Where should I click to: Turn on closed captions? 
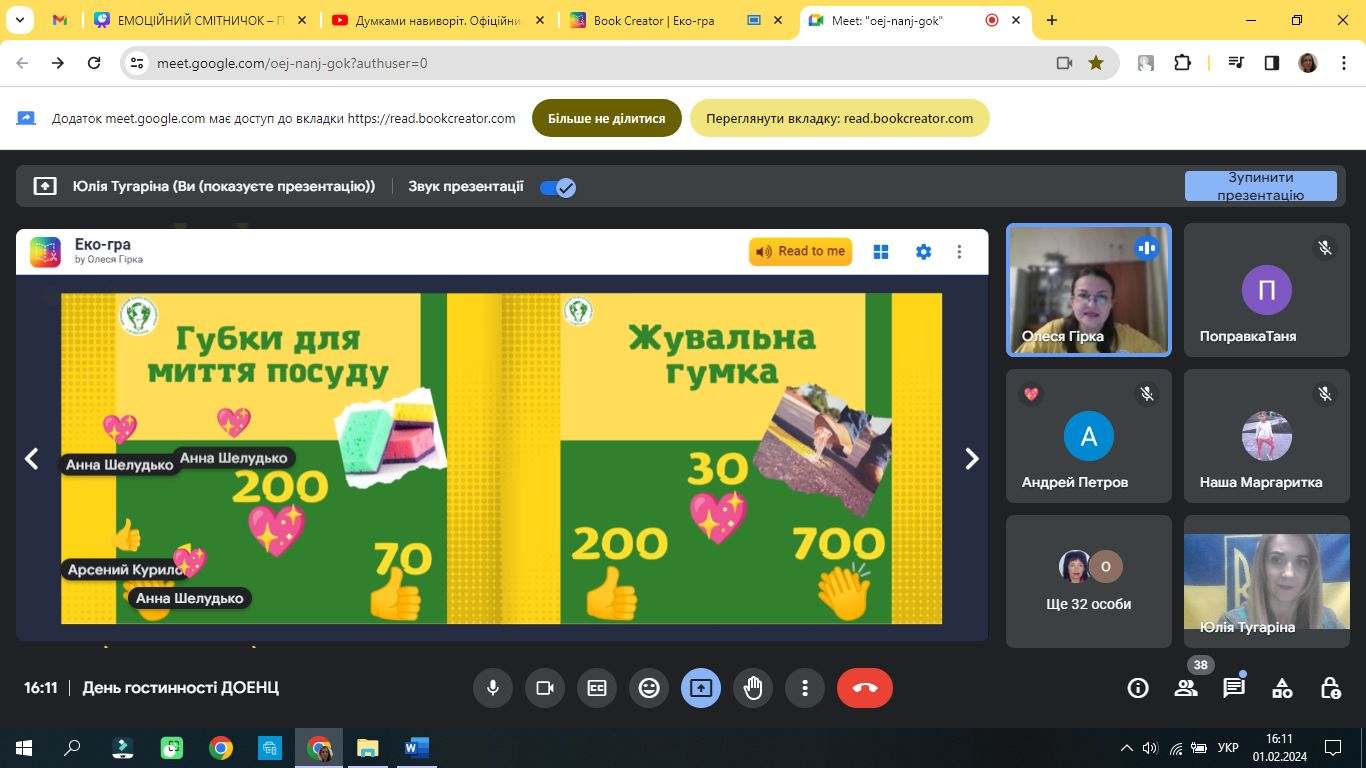(597, 688)
